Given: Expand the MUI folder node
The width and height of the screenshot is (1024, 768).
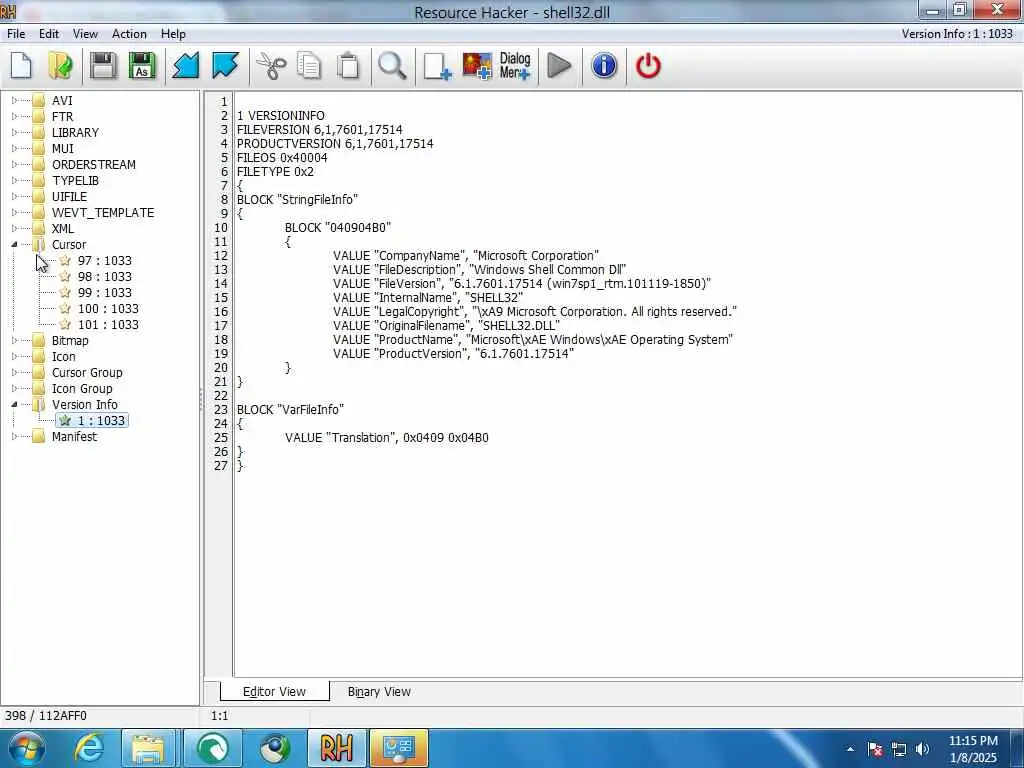Looking at the screenshot, I should tap(14, 149).
